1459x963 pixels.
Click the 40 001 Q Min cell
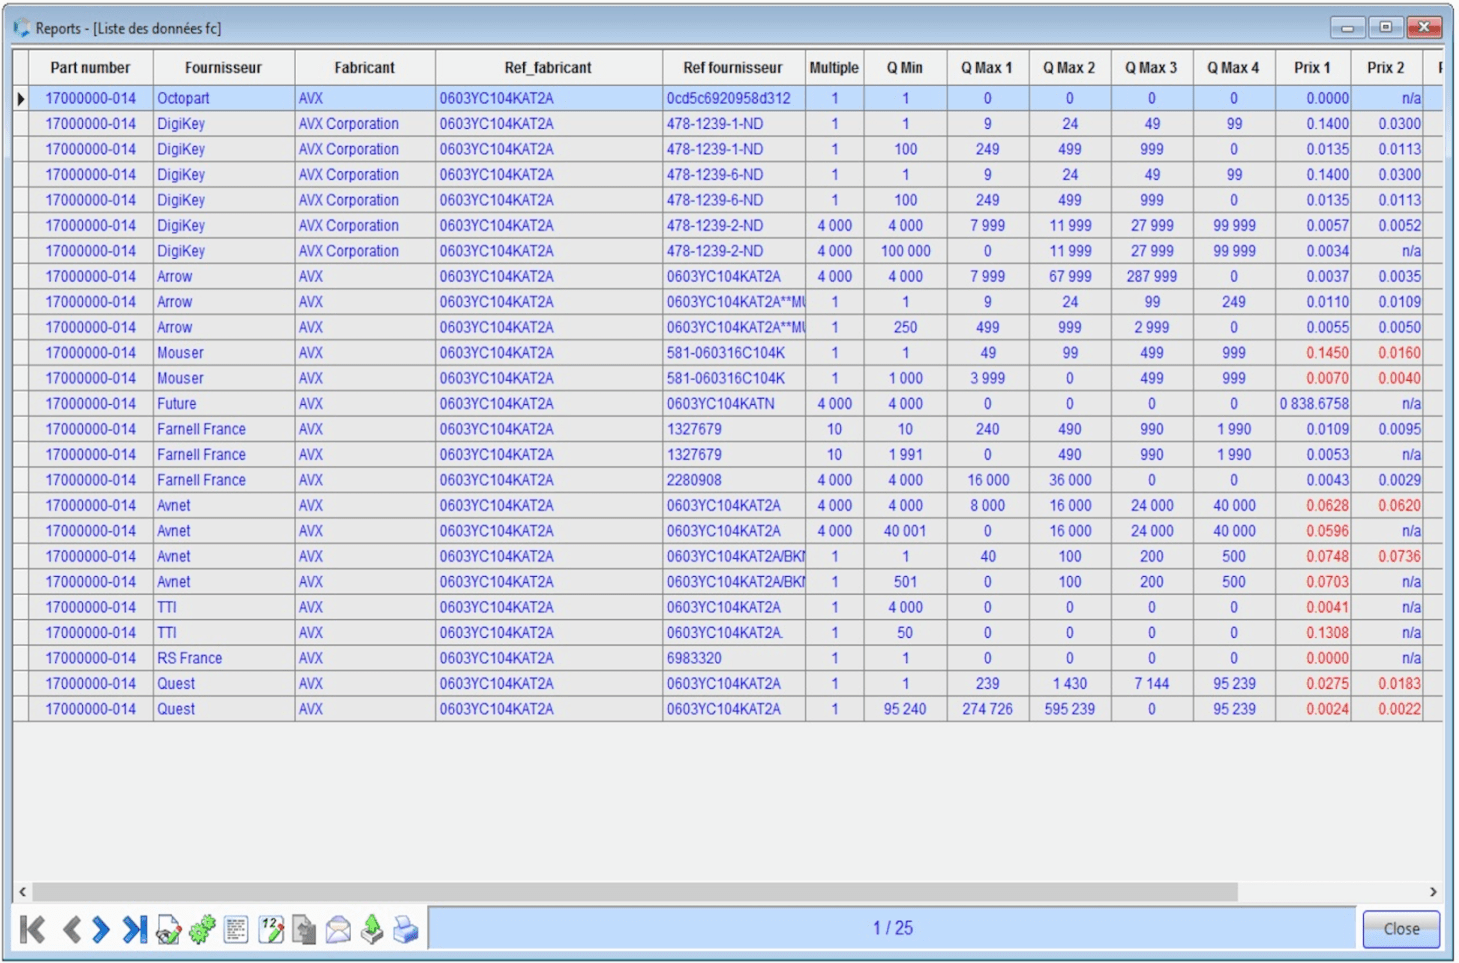point(905,531)
